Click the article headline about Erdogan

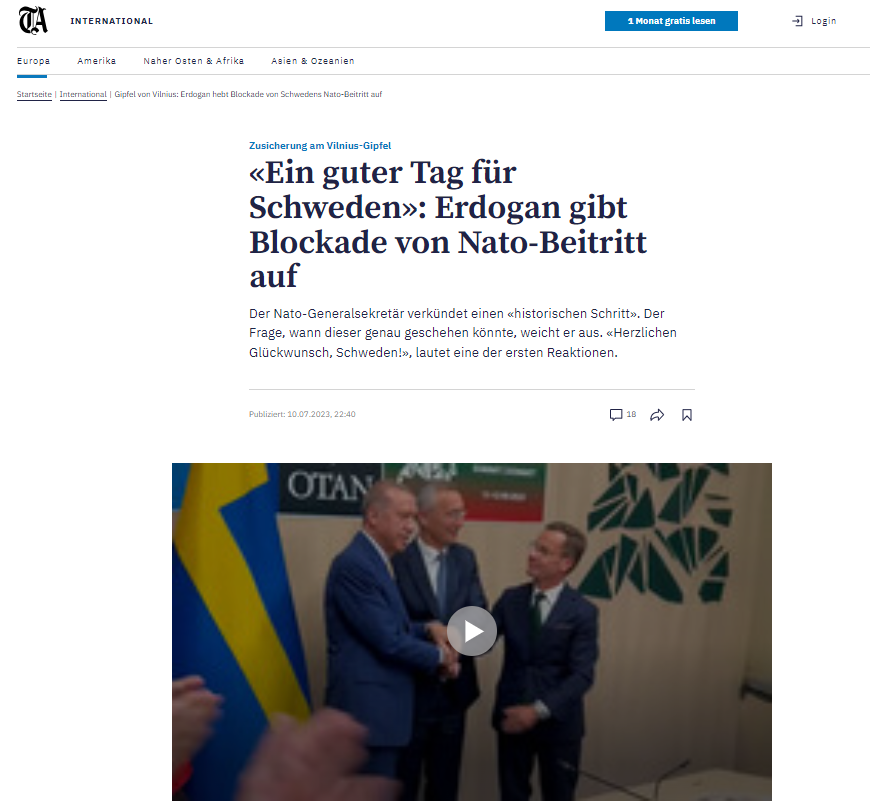[x=448, y=224]
